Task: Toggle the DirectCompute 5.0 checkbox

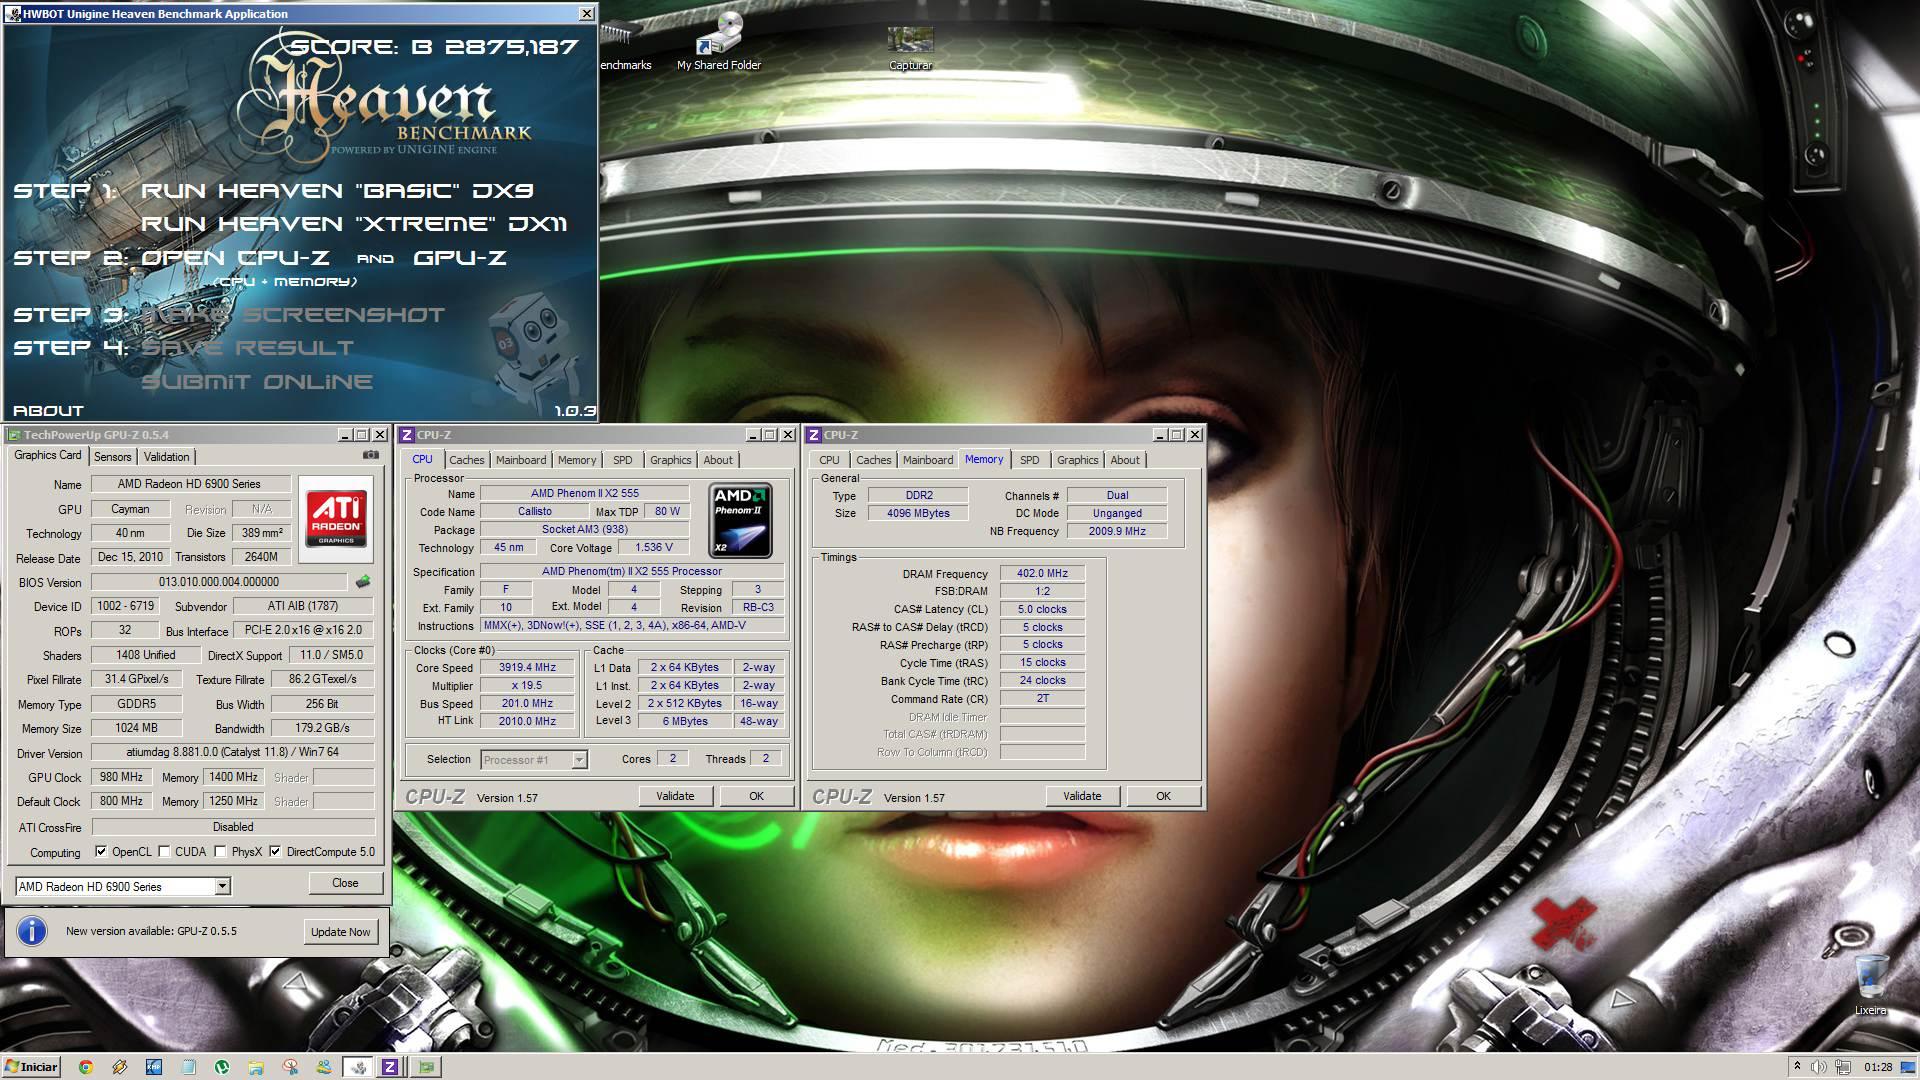Action: pos(275,852)
